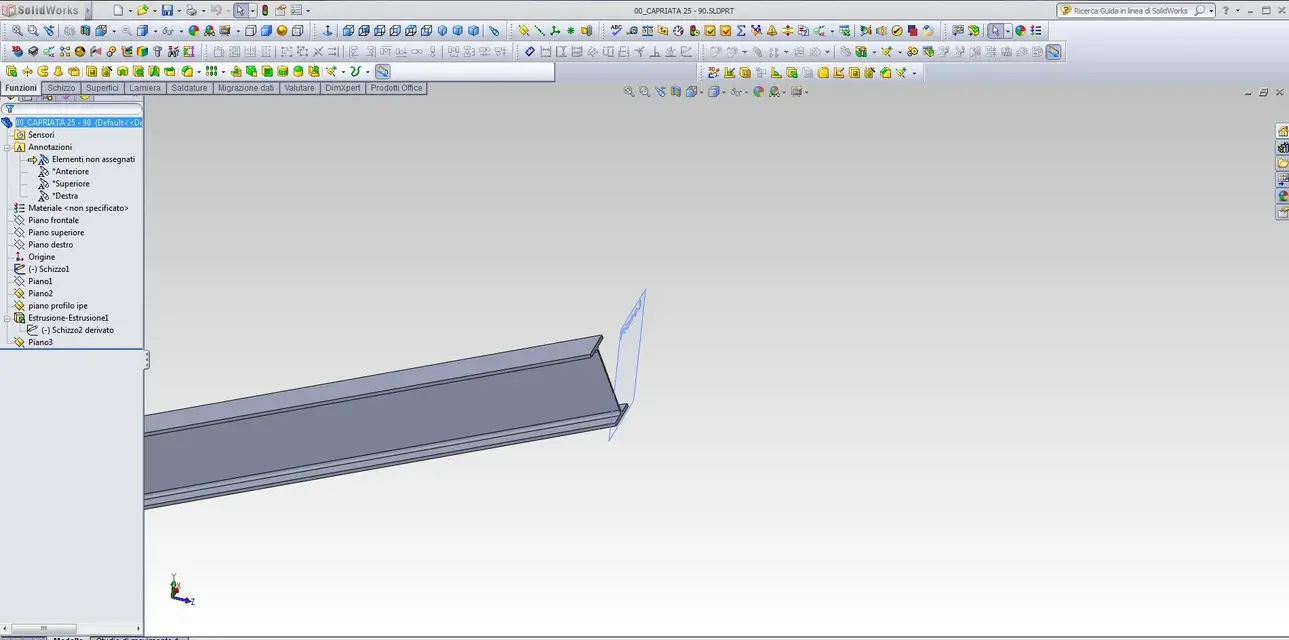Click the Sigma section properties icon
This screenshot has height=640, width=1289.
(740, 30)
